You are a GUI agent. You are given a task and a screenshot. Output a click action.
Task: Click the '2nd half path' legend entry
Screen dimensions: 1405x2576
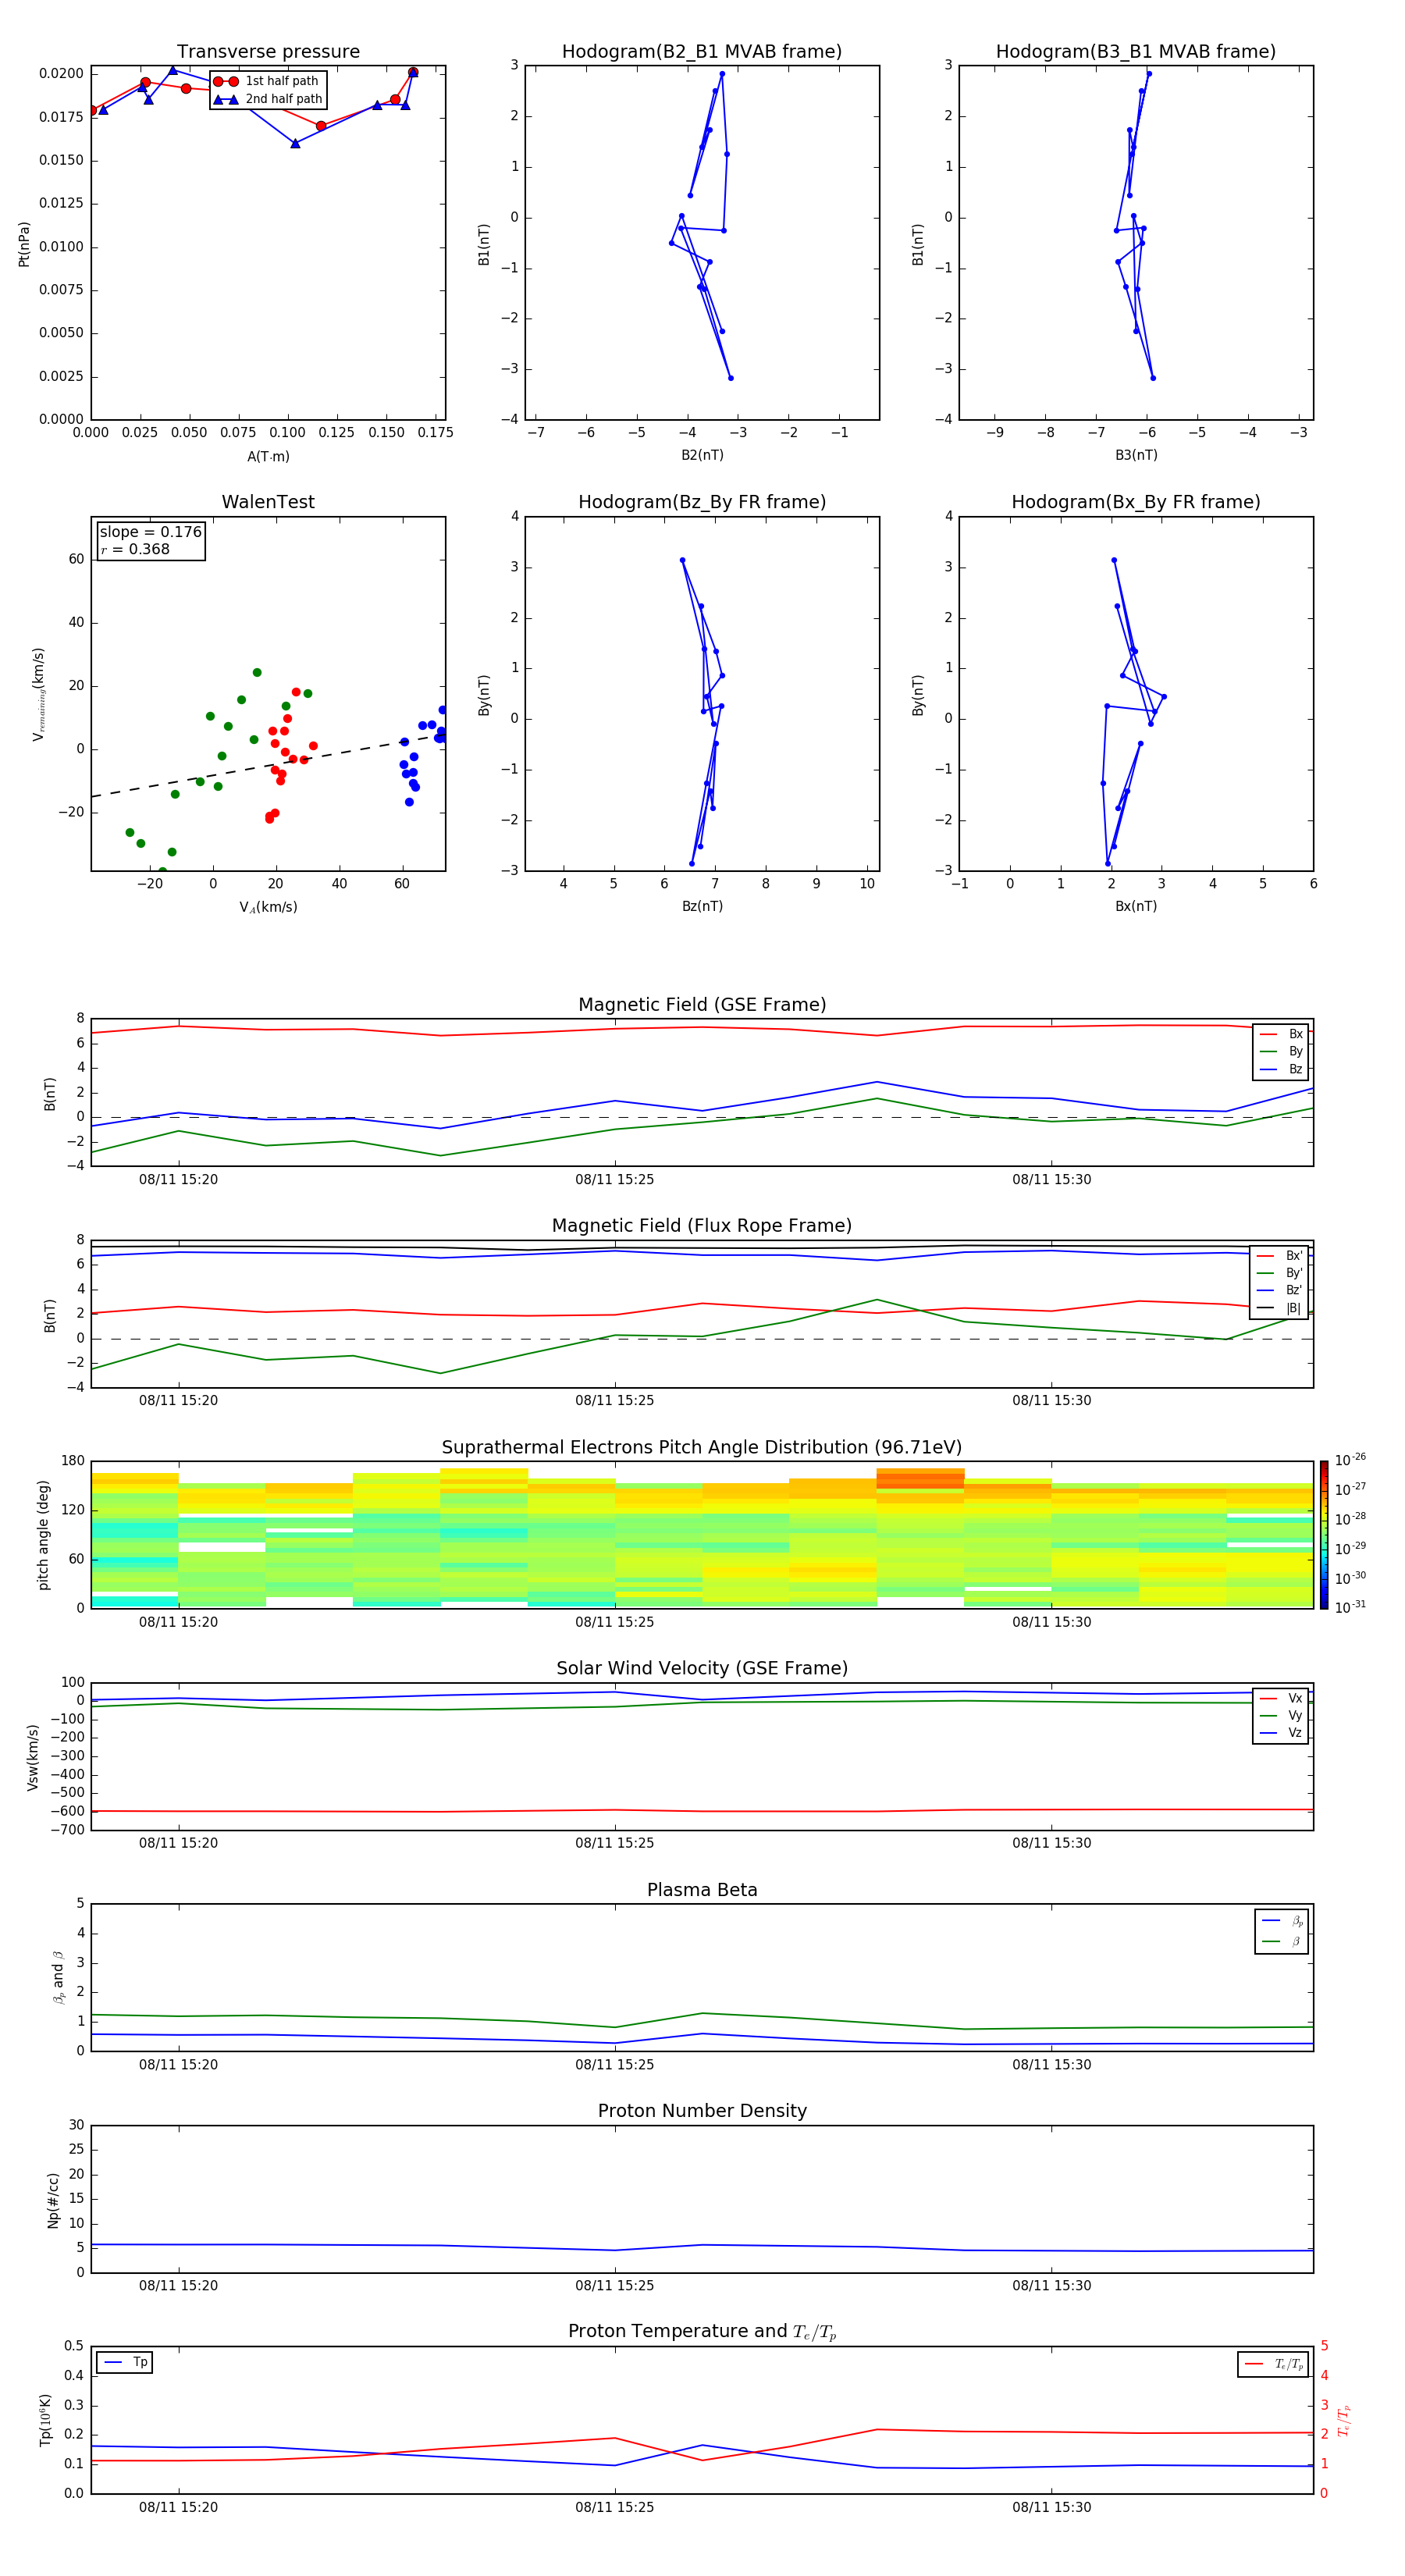point(268,99)
